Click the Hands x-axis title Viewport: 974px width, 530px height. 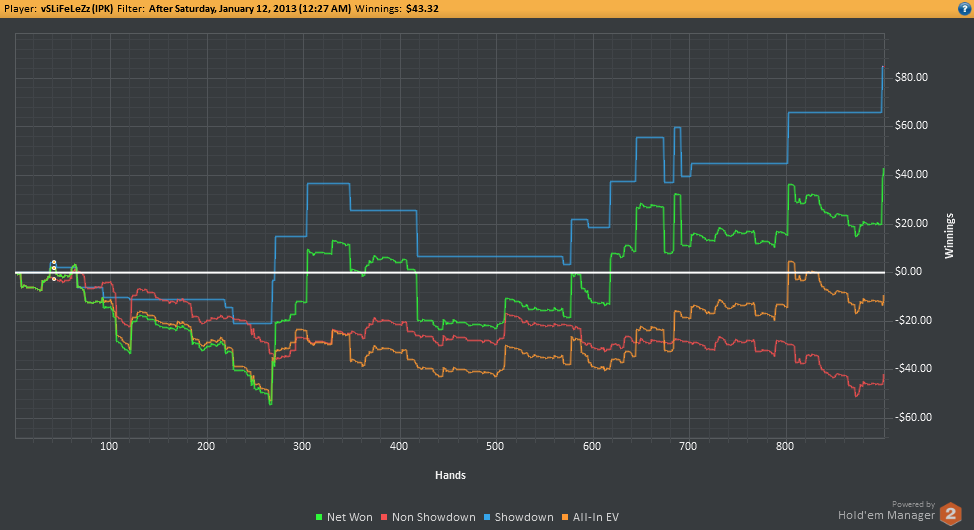coord(450,475)
